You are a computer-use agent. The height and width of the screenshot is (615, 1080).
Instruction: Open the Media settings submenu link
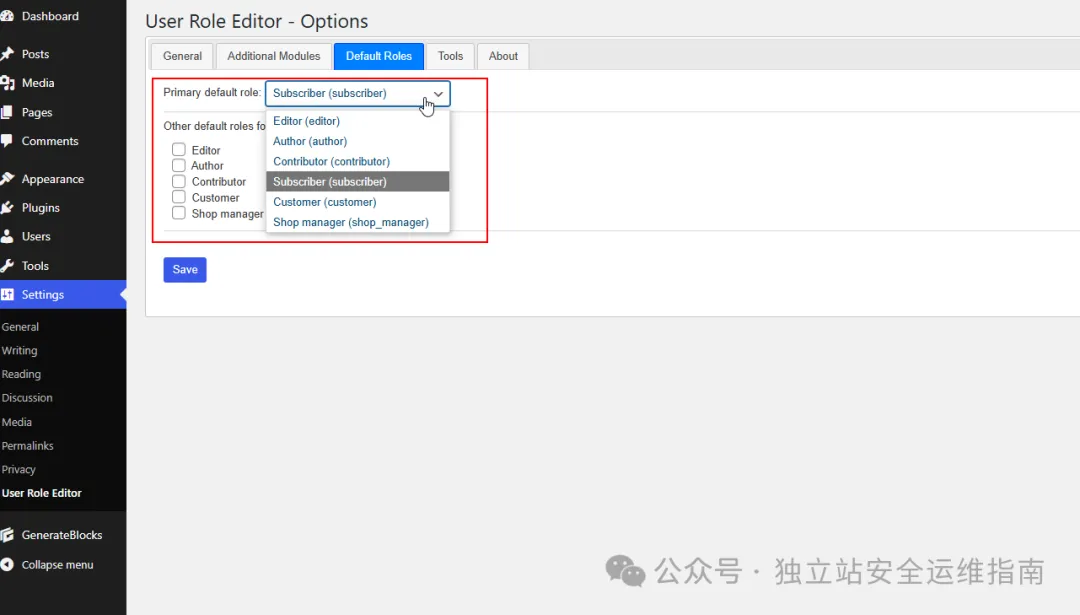pyautogui.click(x=17, y=422)
